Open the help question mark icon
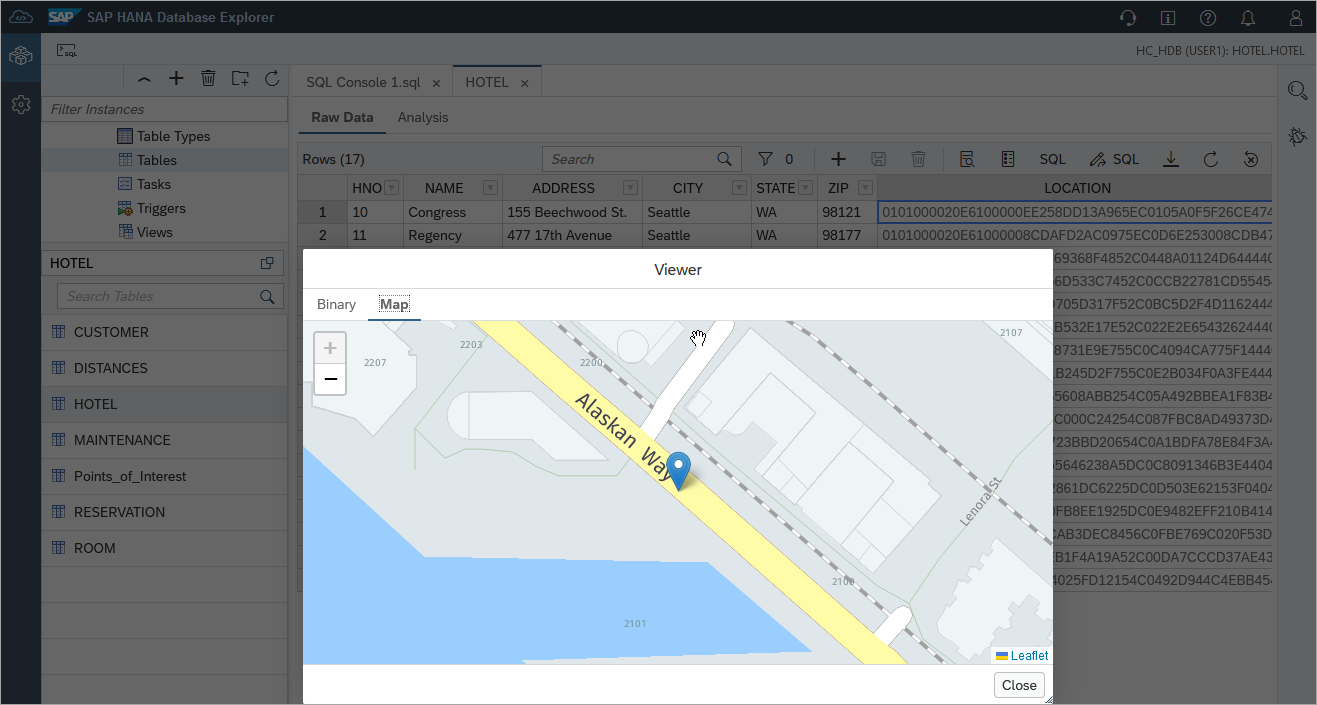 1208,18
